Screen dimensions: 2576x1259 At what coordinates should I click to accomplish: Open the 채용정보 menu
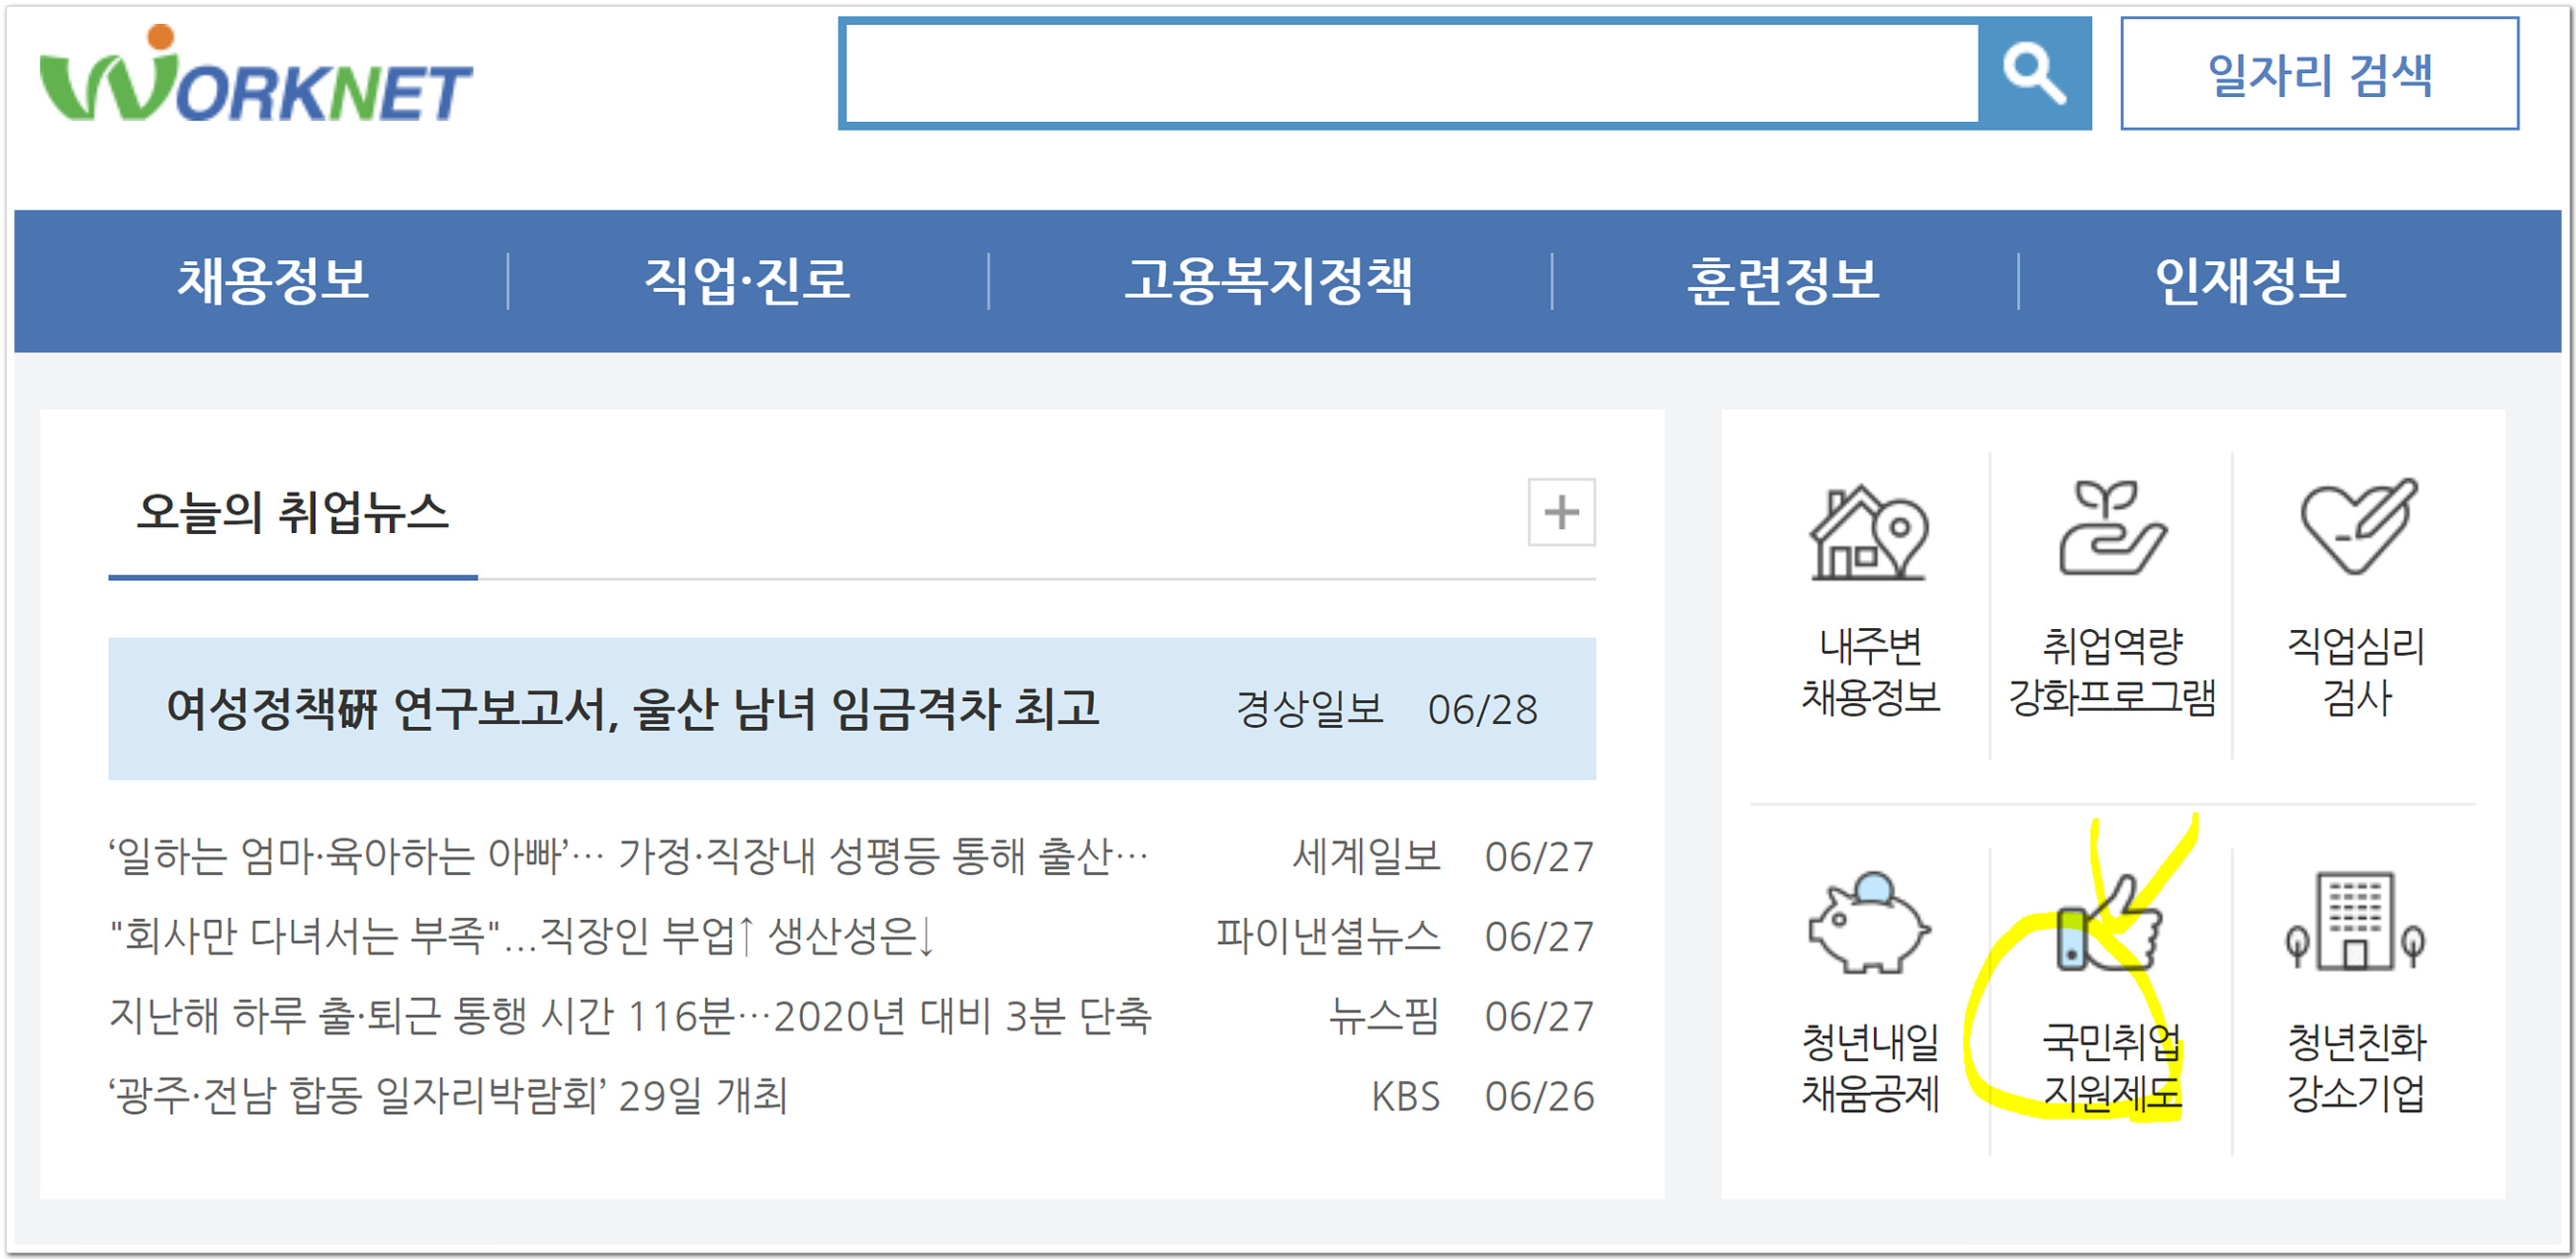point(274,283)
